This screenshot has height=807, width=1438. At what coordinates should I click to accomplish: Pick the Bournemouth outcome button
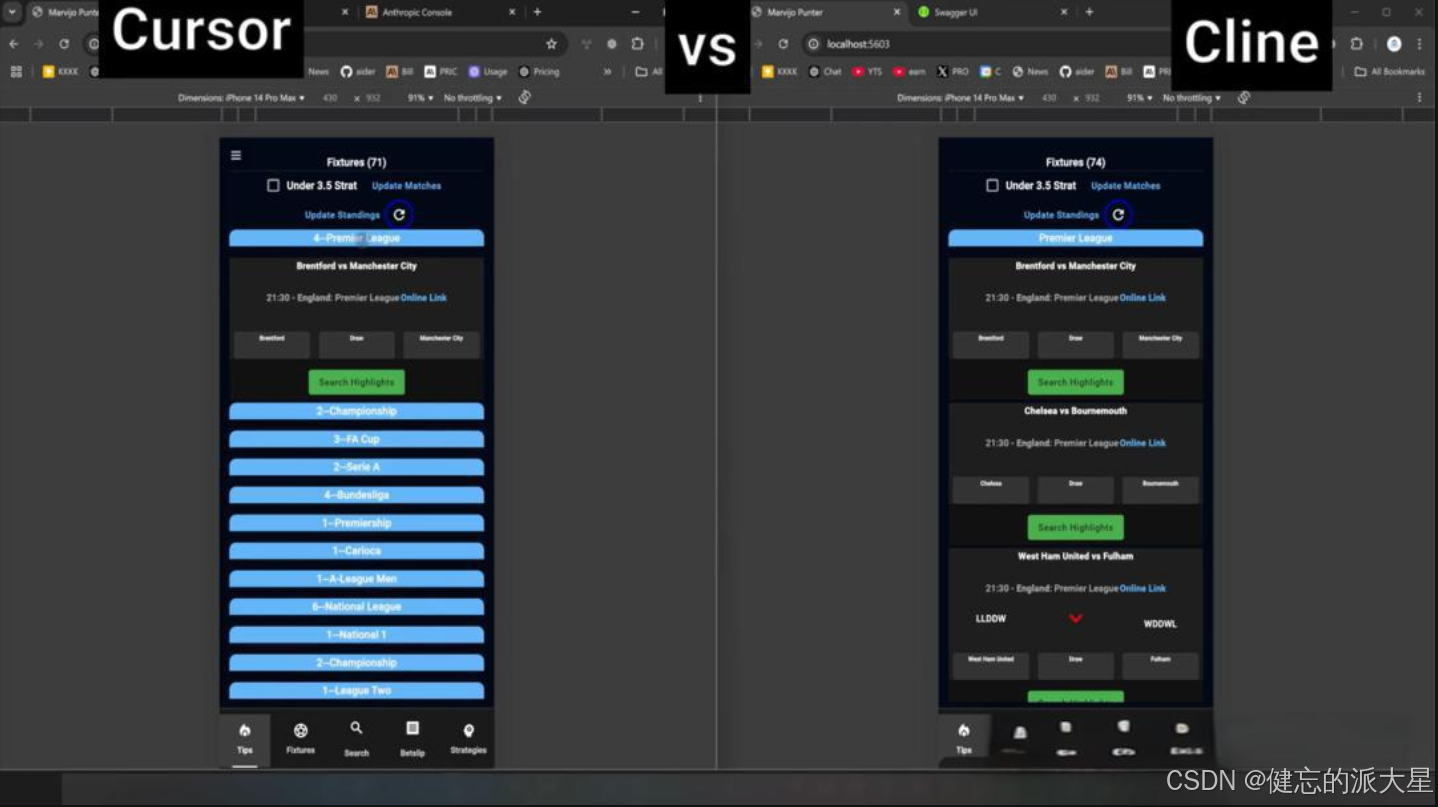pos(1160,489)
